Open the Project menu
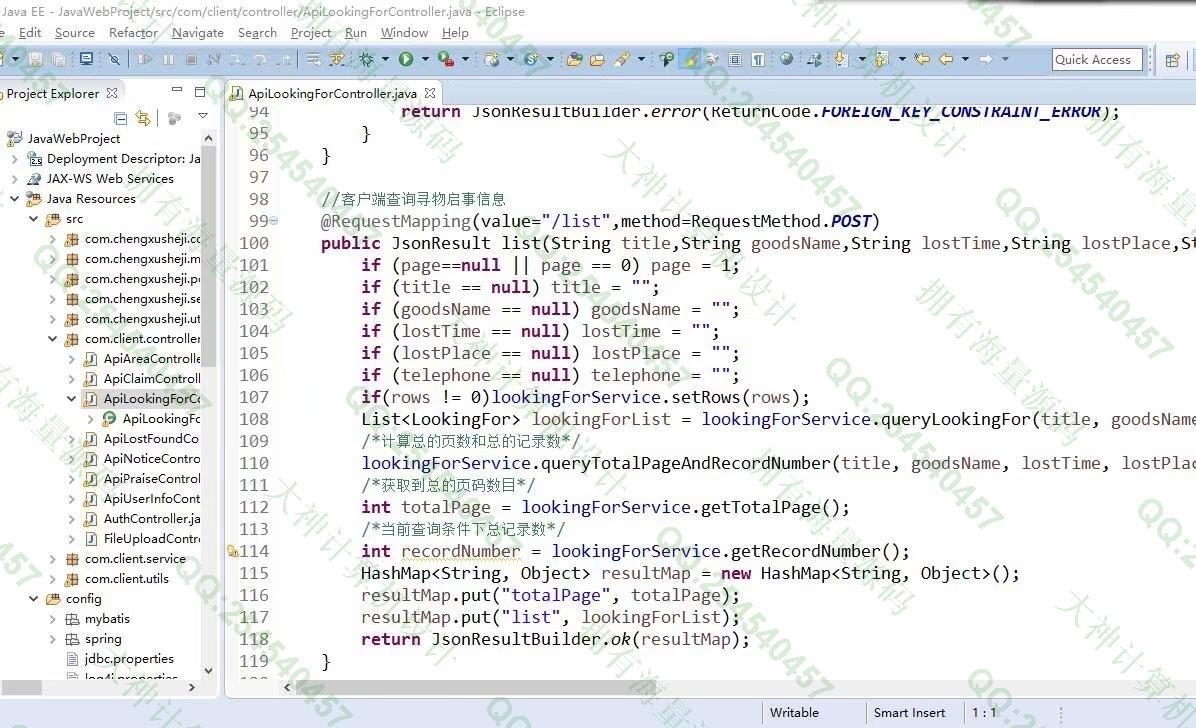The image size is (1196, 728). tap(310, 33)
